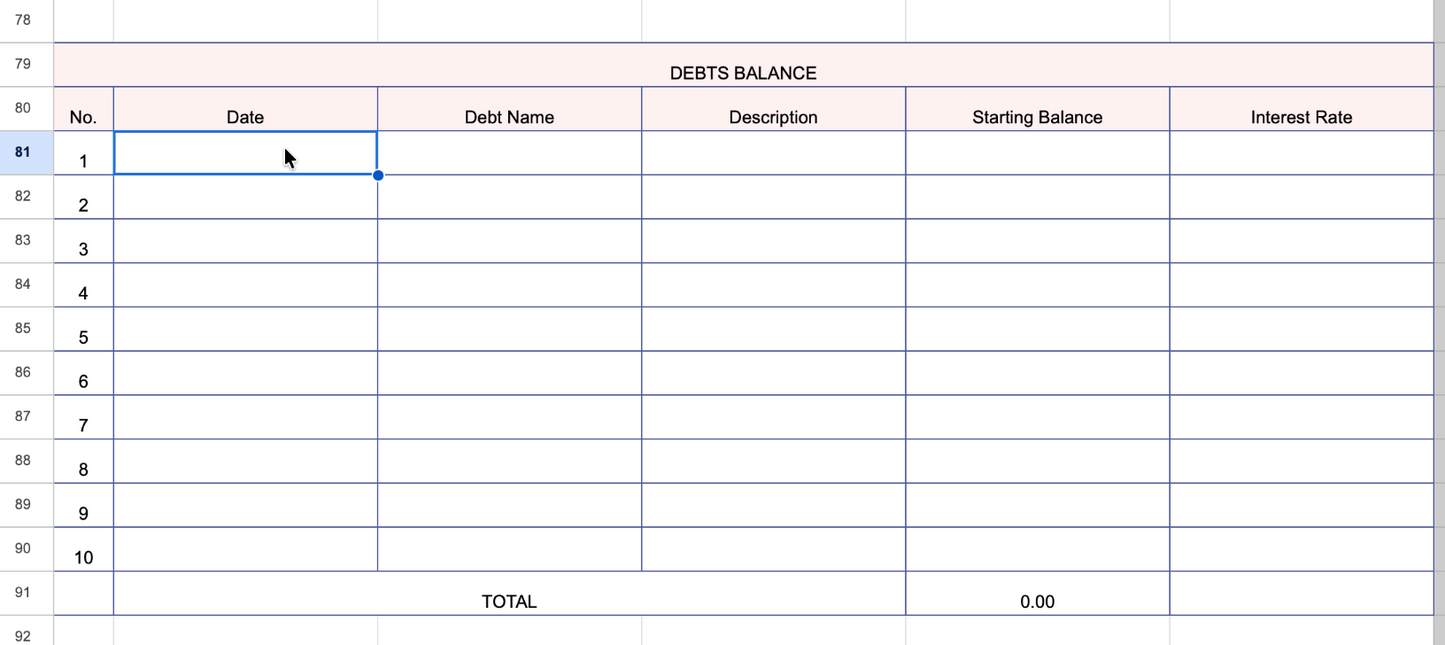The image size is (1445, 645).
Task: Select row header 79
Action: click(x=26, y=65)
